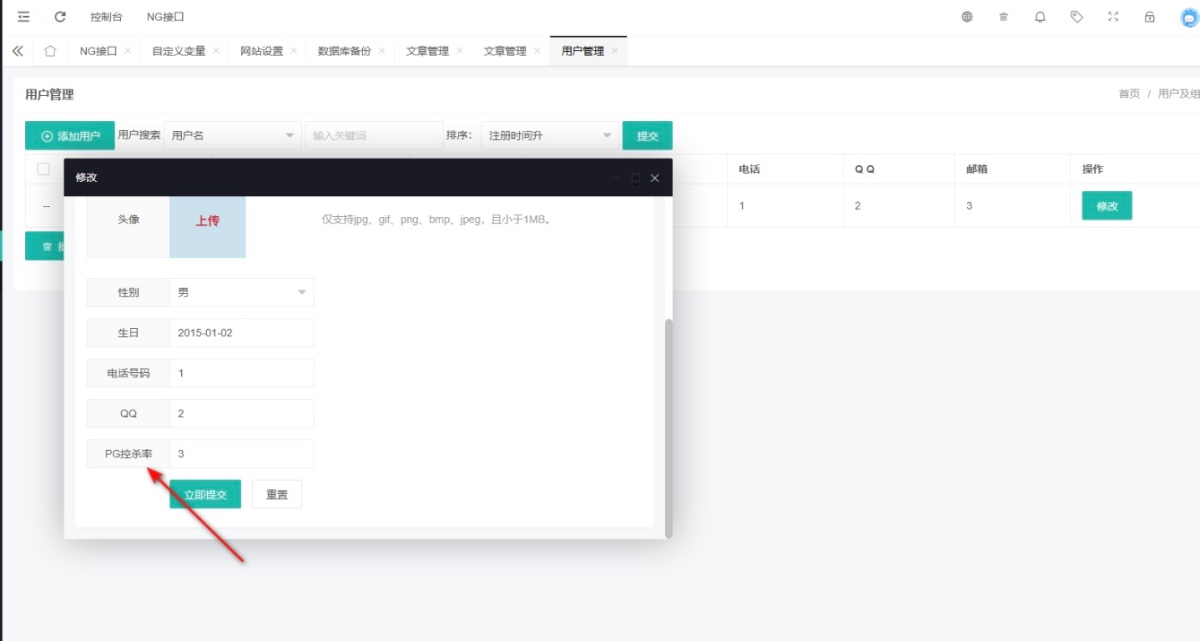Click the refresh icon in top bar
The image size is (1200, 641).
point(60,17)
